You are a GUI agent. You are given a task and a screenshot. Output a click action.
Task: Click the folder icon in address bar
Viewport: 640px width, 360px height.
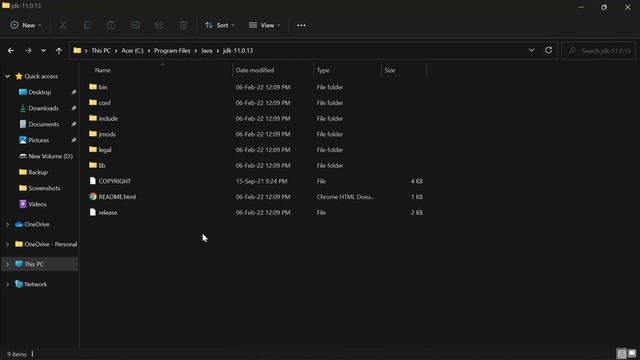pyautogui.click(x=77, y=51)
